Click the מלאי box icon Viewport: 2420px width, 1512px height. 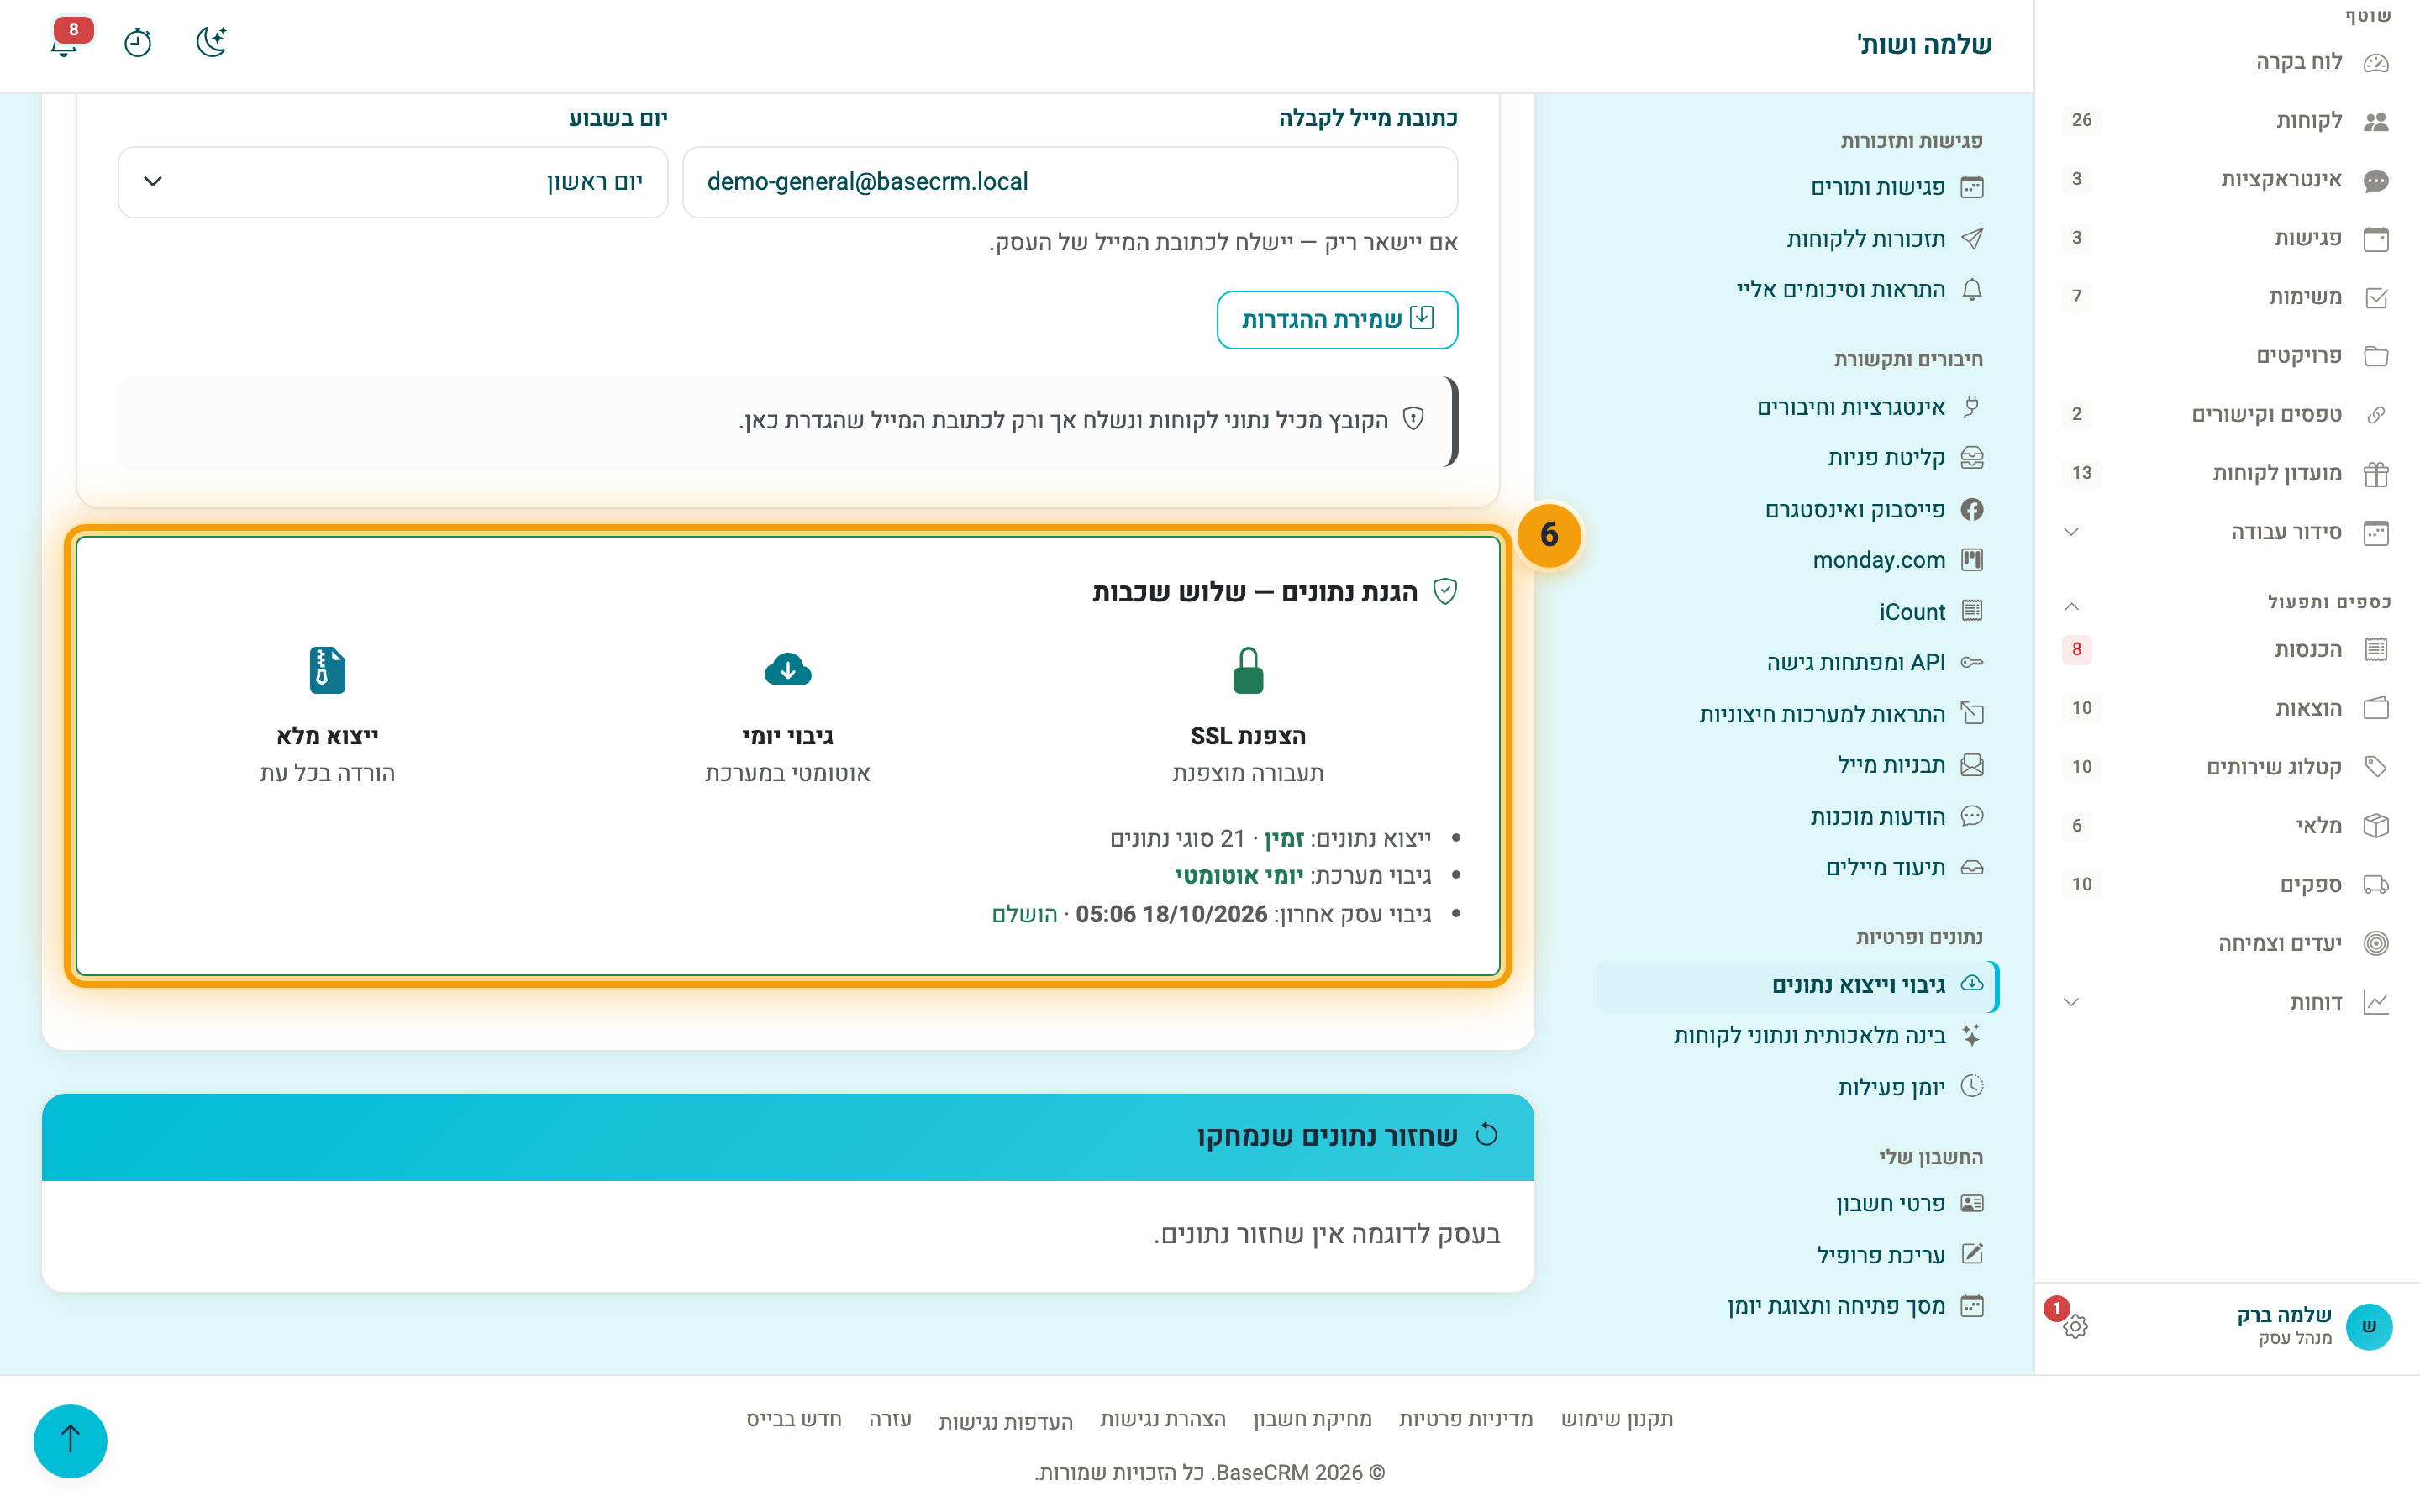coord(2376,826)
